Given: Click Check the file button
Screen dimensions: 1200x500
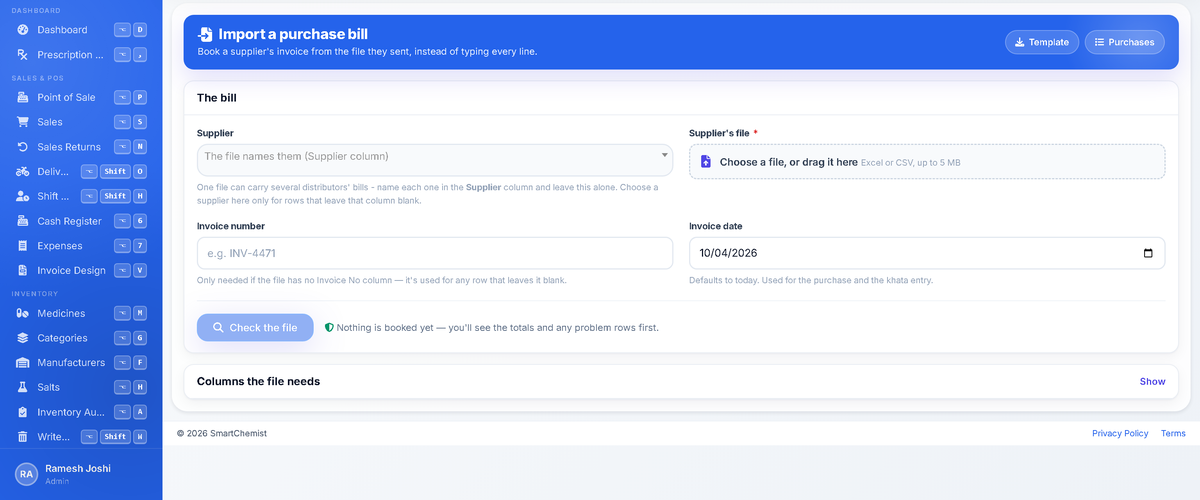Looking at the screenshot, I should (255, 328).
